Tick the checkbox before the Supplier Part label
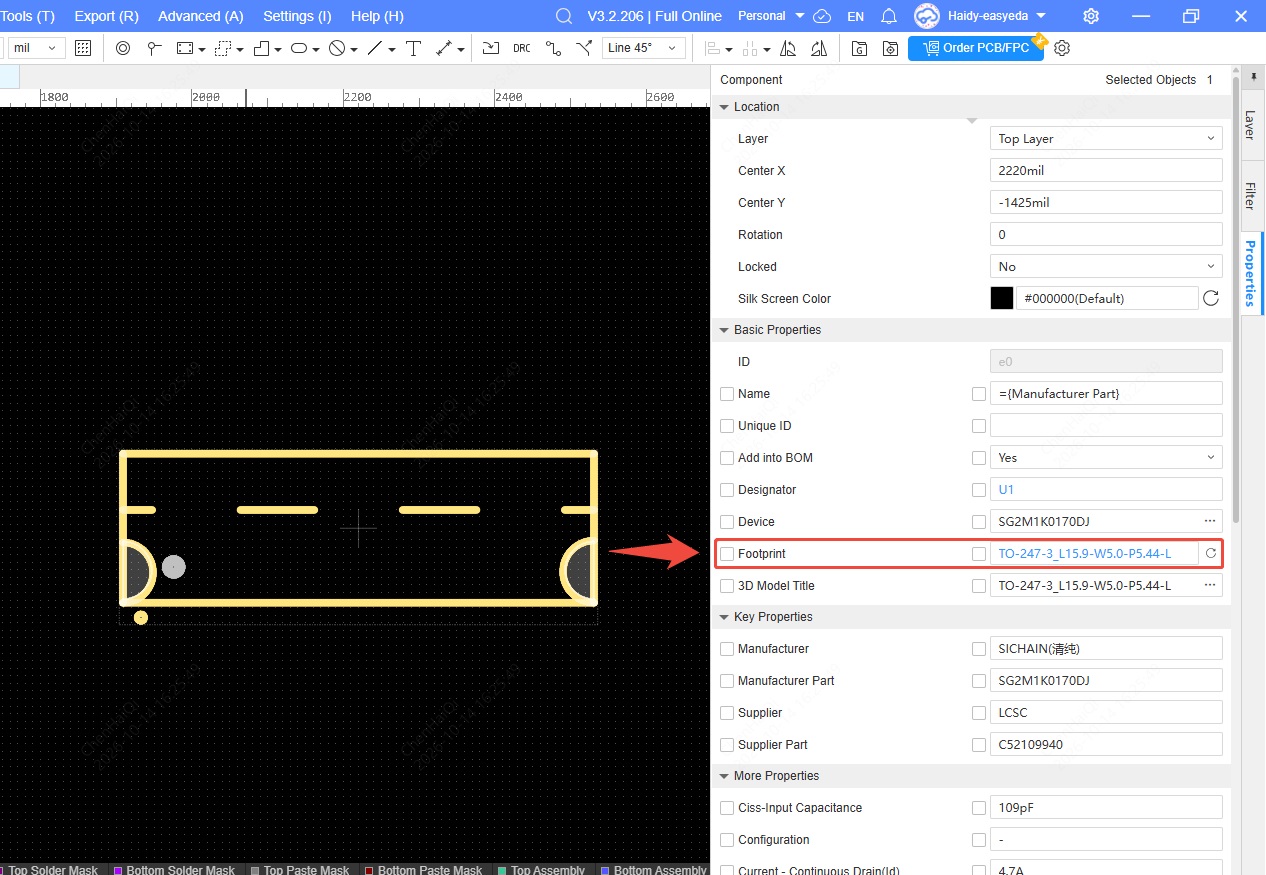1266x875 pixels. [x=727, y=745]
